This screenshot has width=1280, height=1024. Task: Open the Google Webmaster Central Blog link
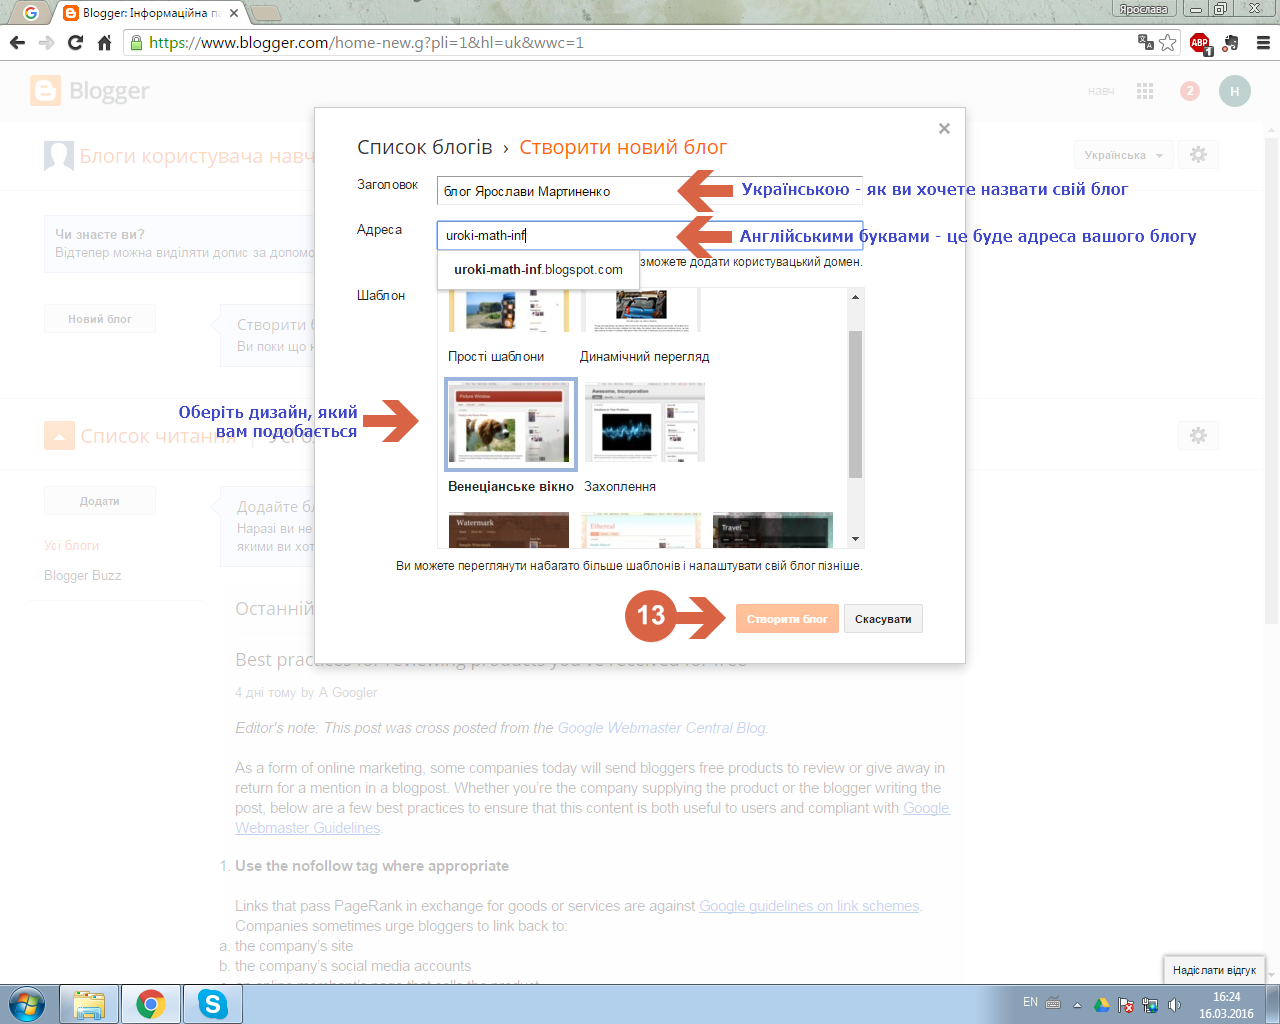click(662, 728)
